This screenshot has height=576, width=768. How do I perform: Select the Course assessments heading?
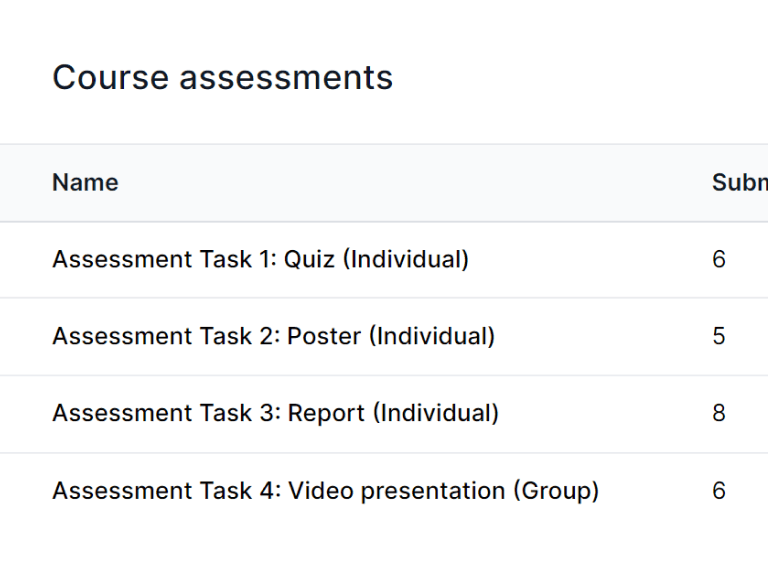[222, 78]
